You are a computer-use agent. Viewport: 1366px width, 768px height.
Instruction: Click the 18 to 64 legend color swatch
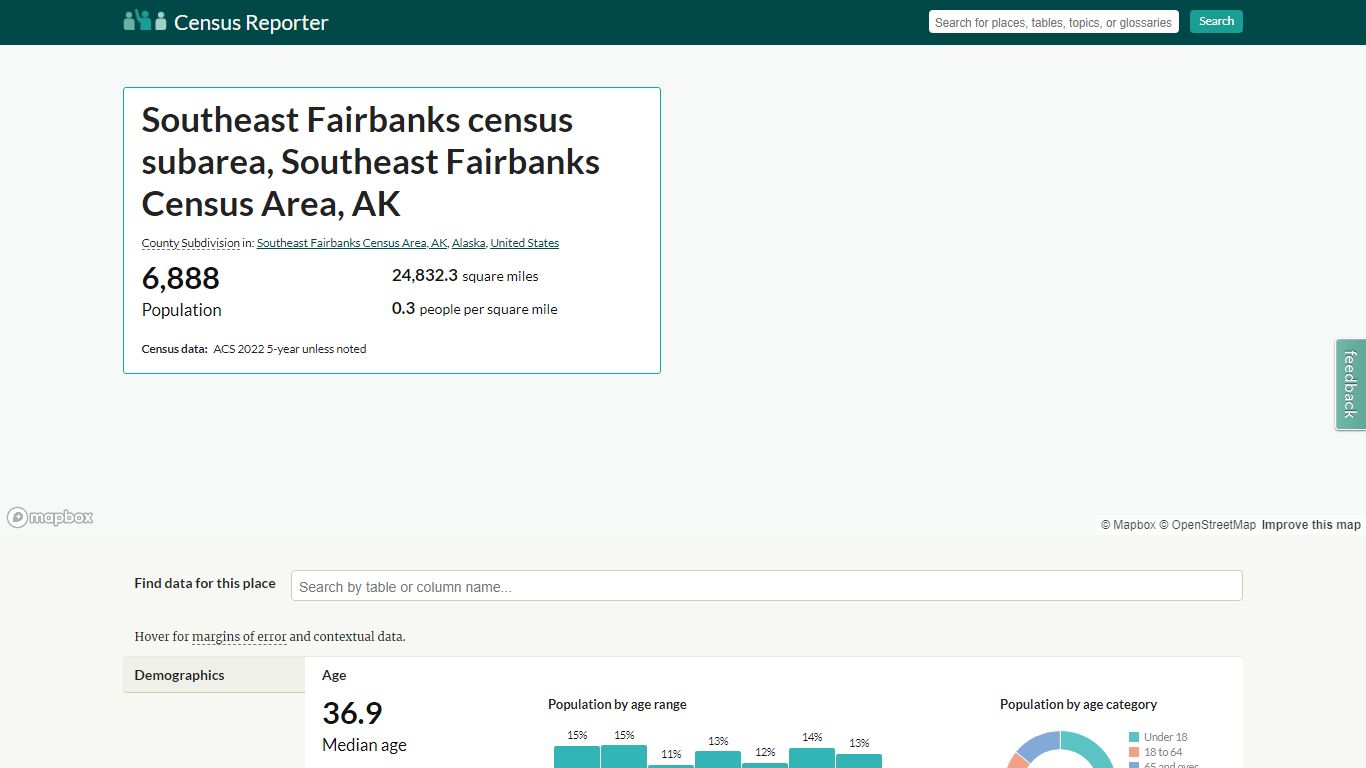(x=1134, y=752)
